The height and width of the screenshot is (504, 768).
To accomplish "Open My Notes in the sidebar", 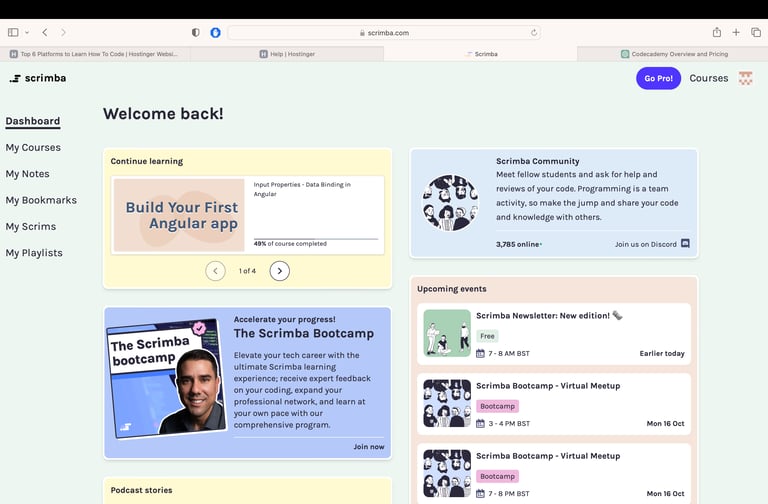I will pyautogui.click(x=27, y=174).
